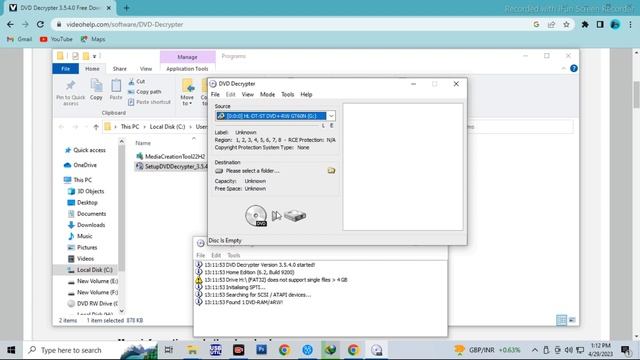The height and width of the screenshot is (360, 640).
Task: Click 'Please select a folder...' destination text
Action: (253, 171)
